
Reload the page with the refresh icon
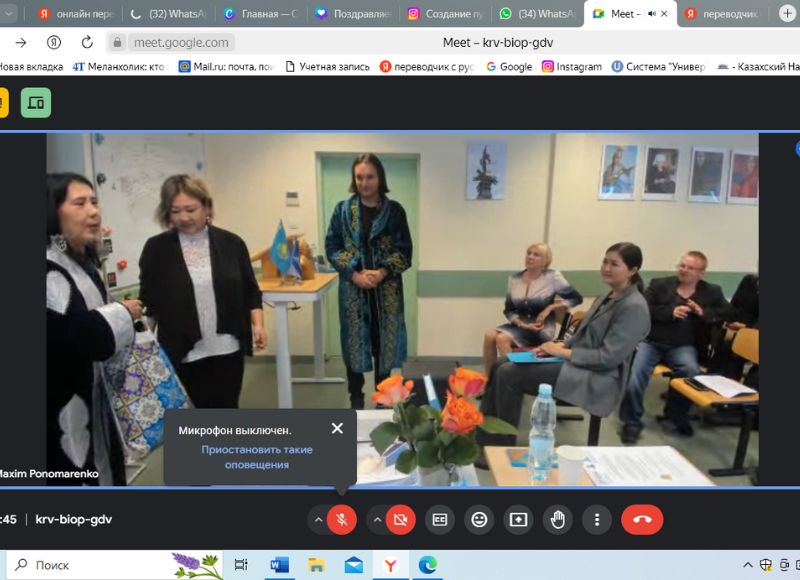87,42
